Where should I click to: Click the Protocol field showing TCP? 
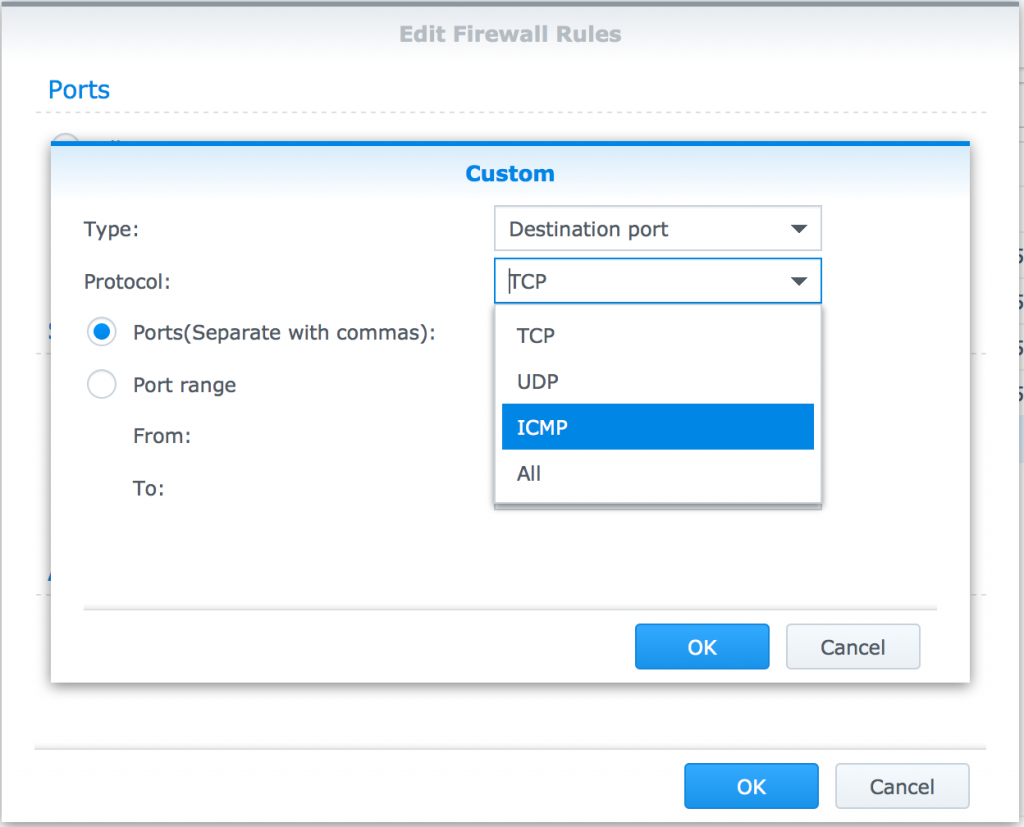click(640, 282)
